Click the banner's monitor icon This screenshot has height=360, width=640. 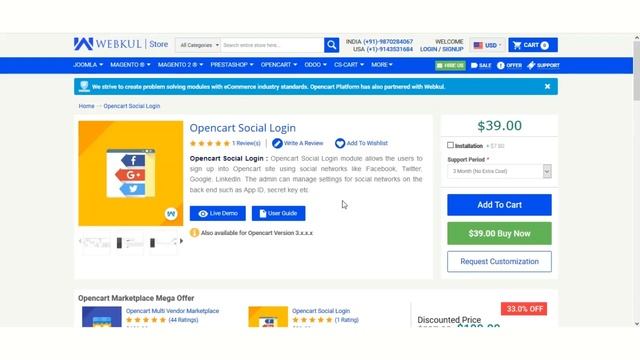[84, 86]
